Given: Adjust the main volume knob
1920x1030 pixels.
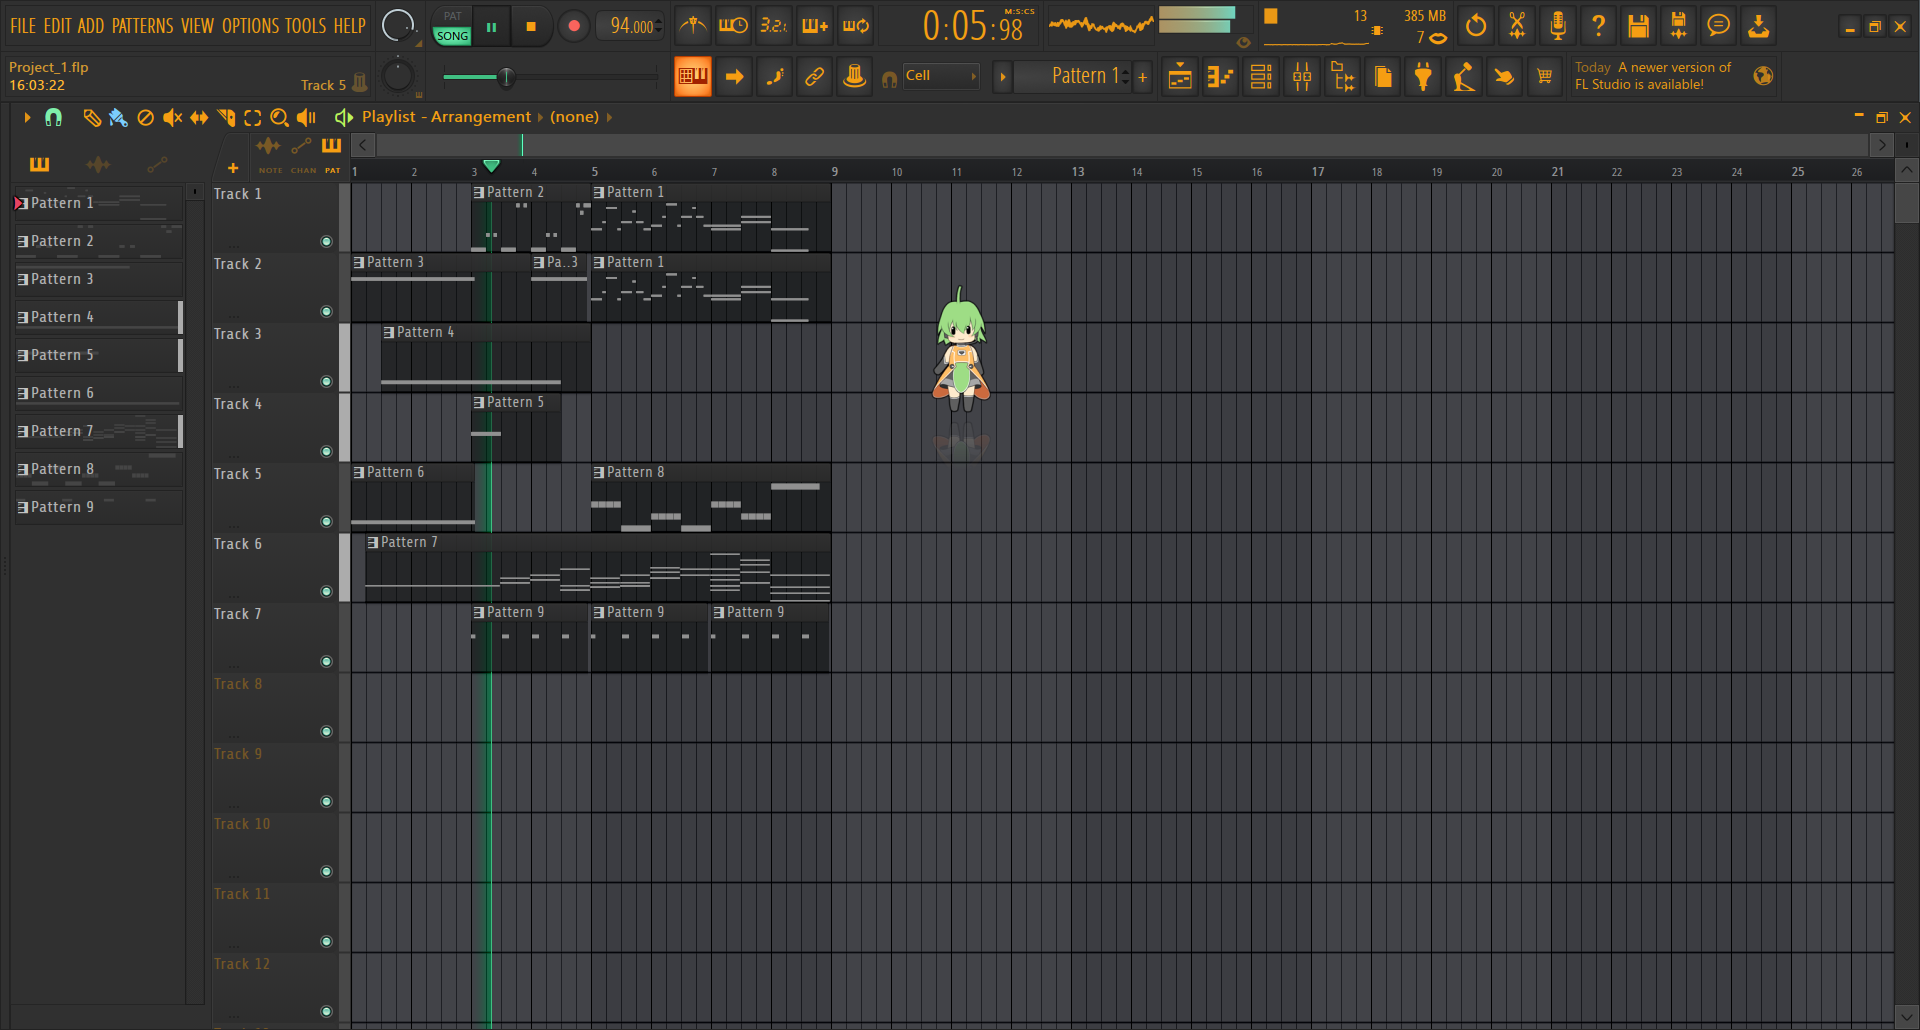Looking at the screenshot, I should tap(398, 25).
